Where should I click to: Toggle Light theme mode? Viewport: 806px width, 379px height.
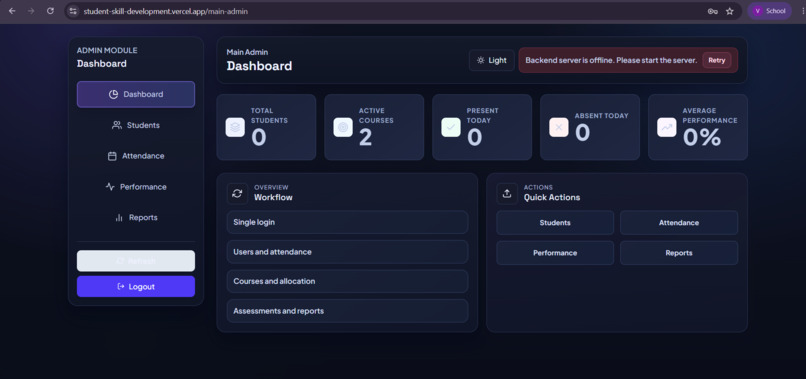click(x=491, y=60)
